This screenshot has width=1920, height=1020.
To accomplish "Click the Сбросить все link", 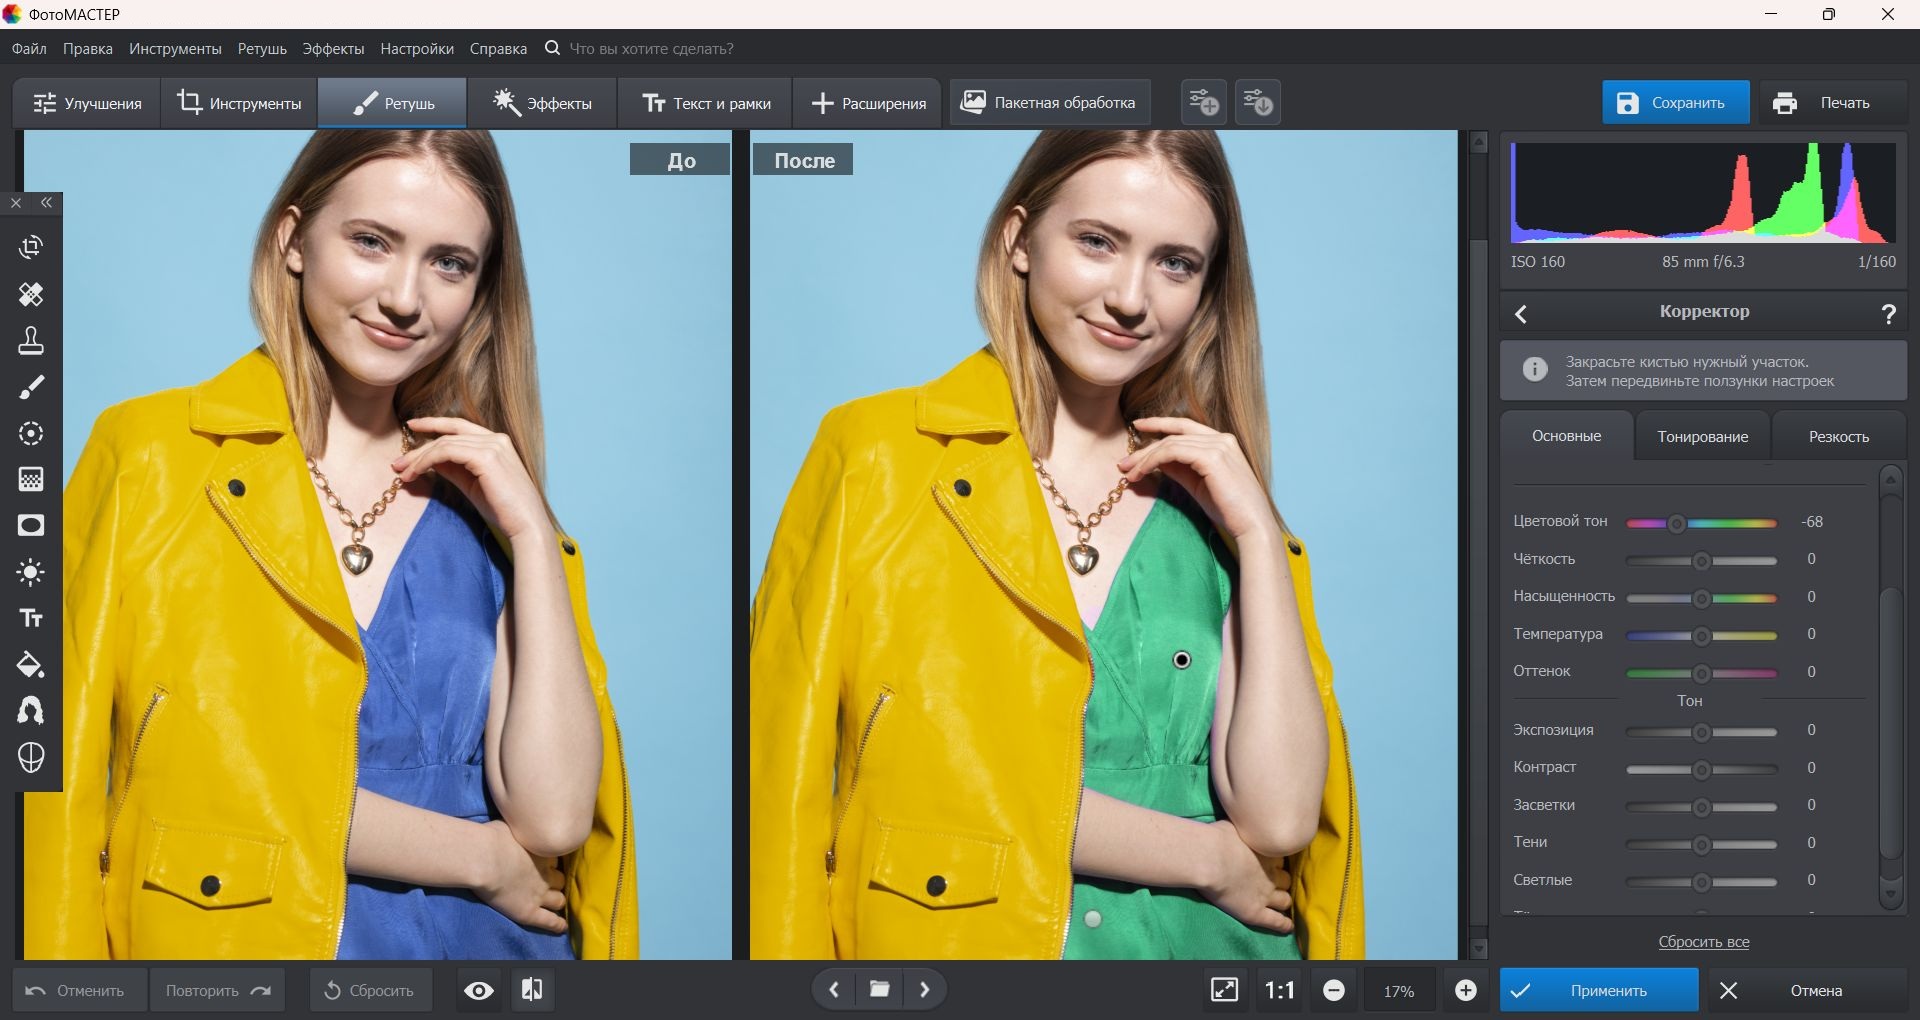I will pos(1703,942).
